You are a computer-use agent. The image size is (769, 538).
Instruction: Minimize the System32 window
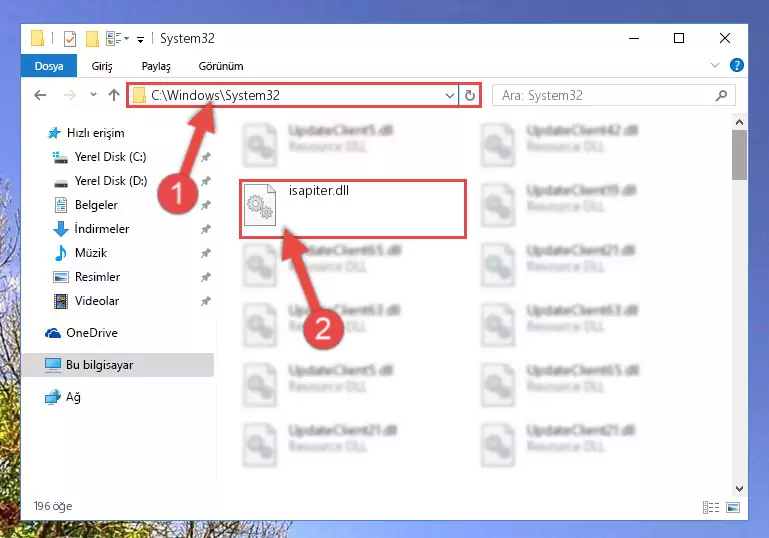634,38
